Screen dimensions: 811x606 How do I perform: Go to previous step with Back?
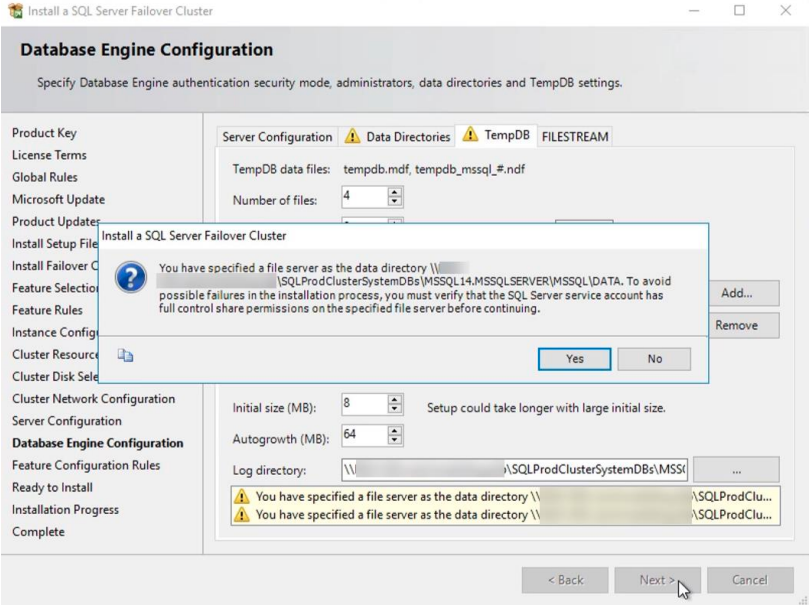565,580
